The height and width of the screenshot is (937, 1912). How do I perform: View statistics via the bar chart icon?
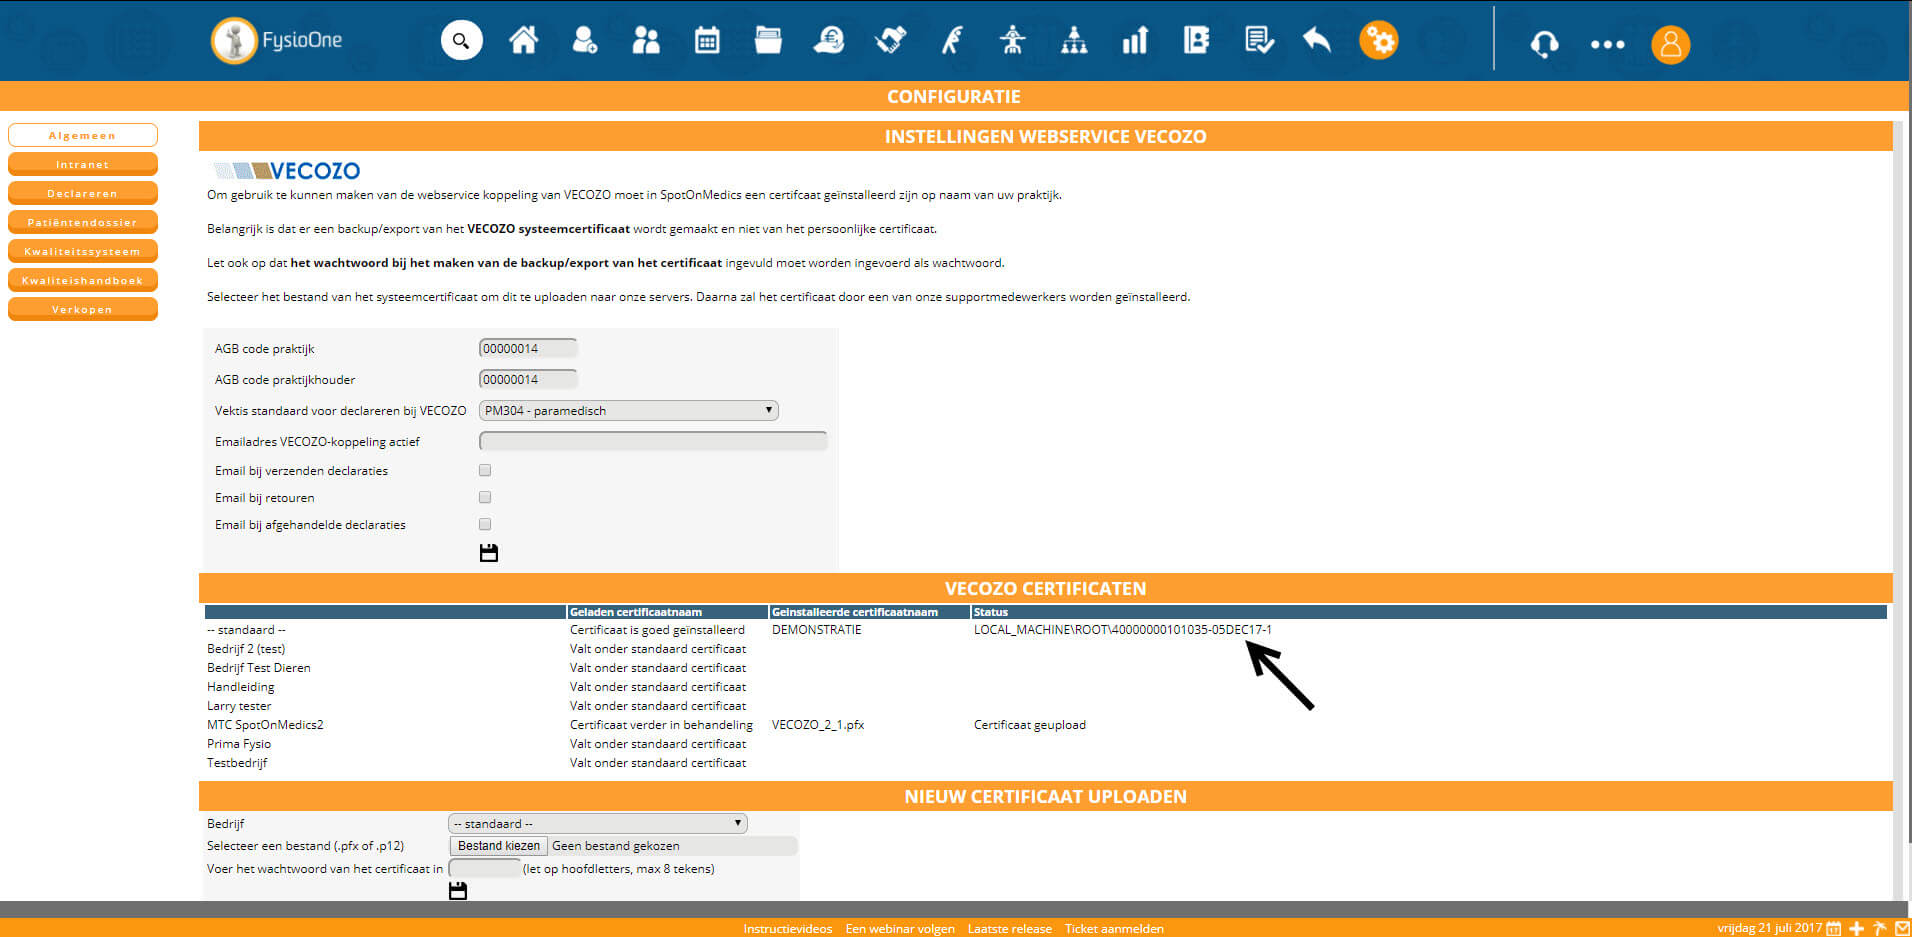[x=1135, y=41]
